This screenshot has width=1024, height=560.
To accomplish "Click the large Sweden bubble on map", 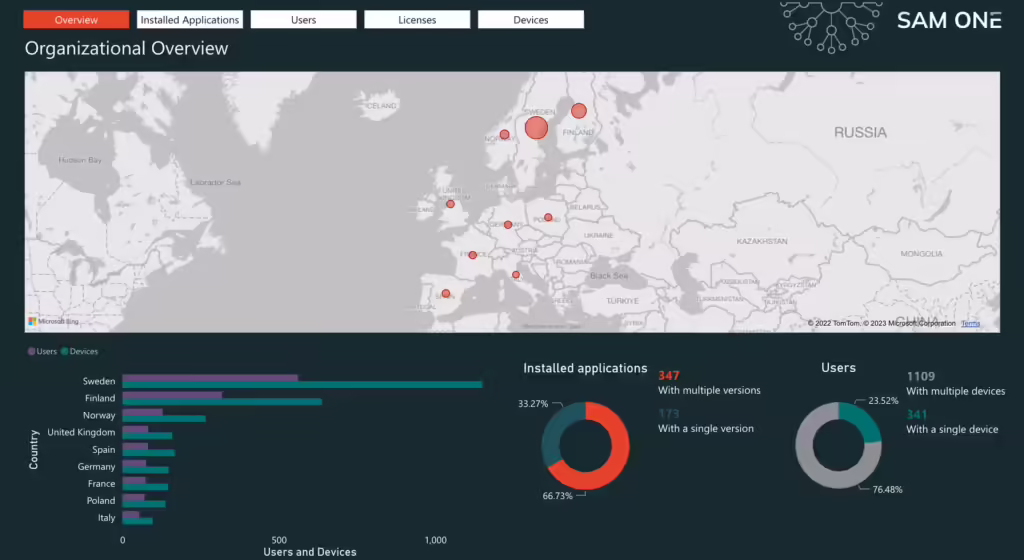I will (536, 128).
